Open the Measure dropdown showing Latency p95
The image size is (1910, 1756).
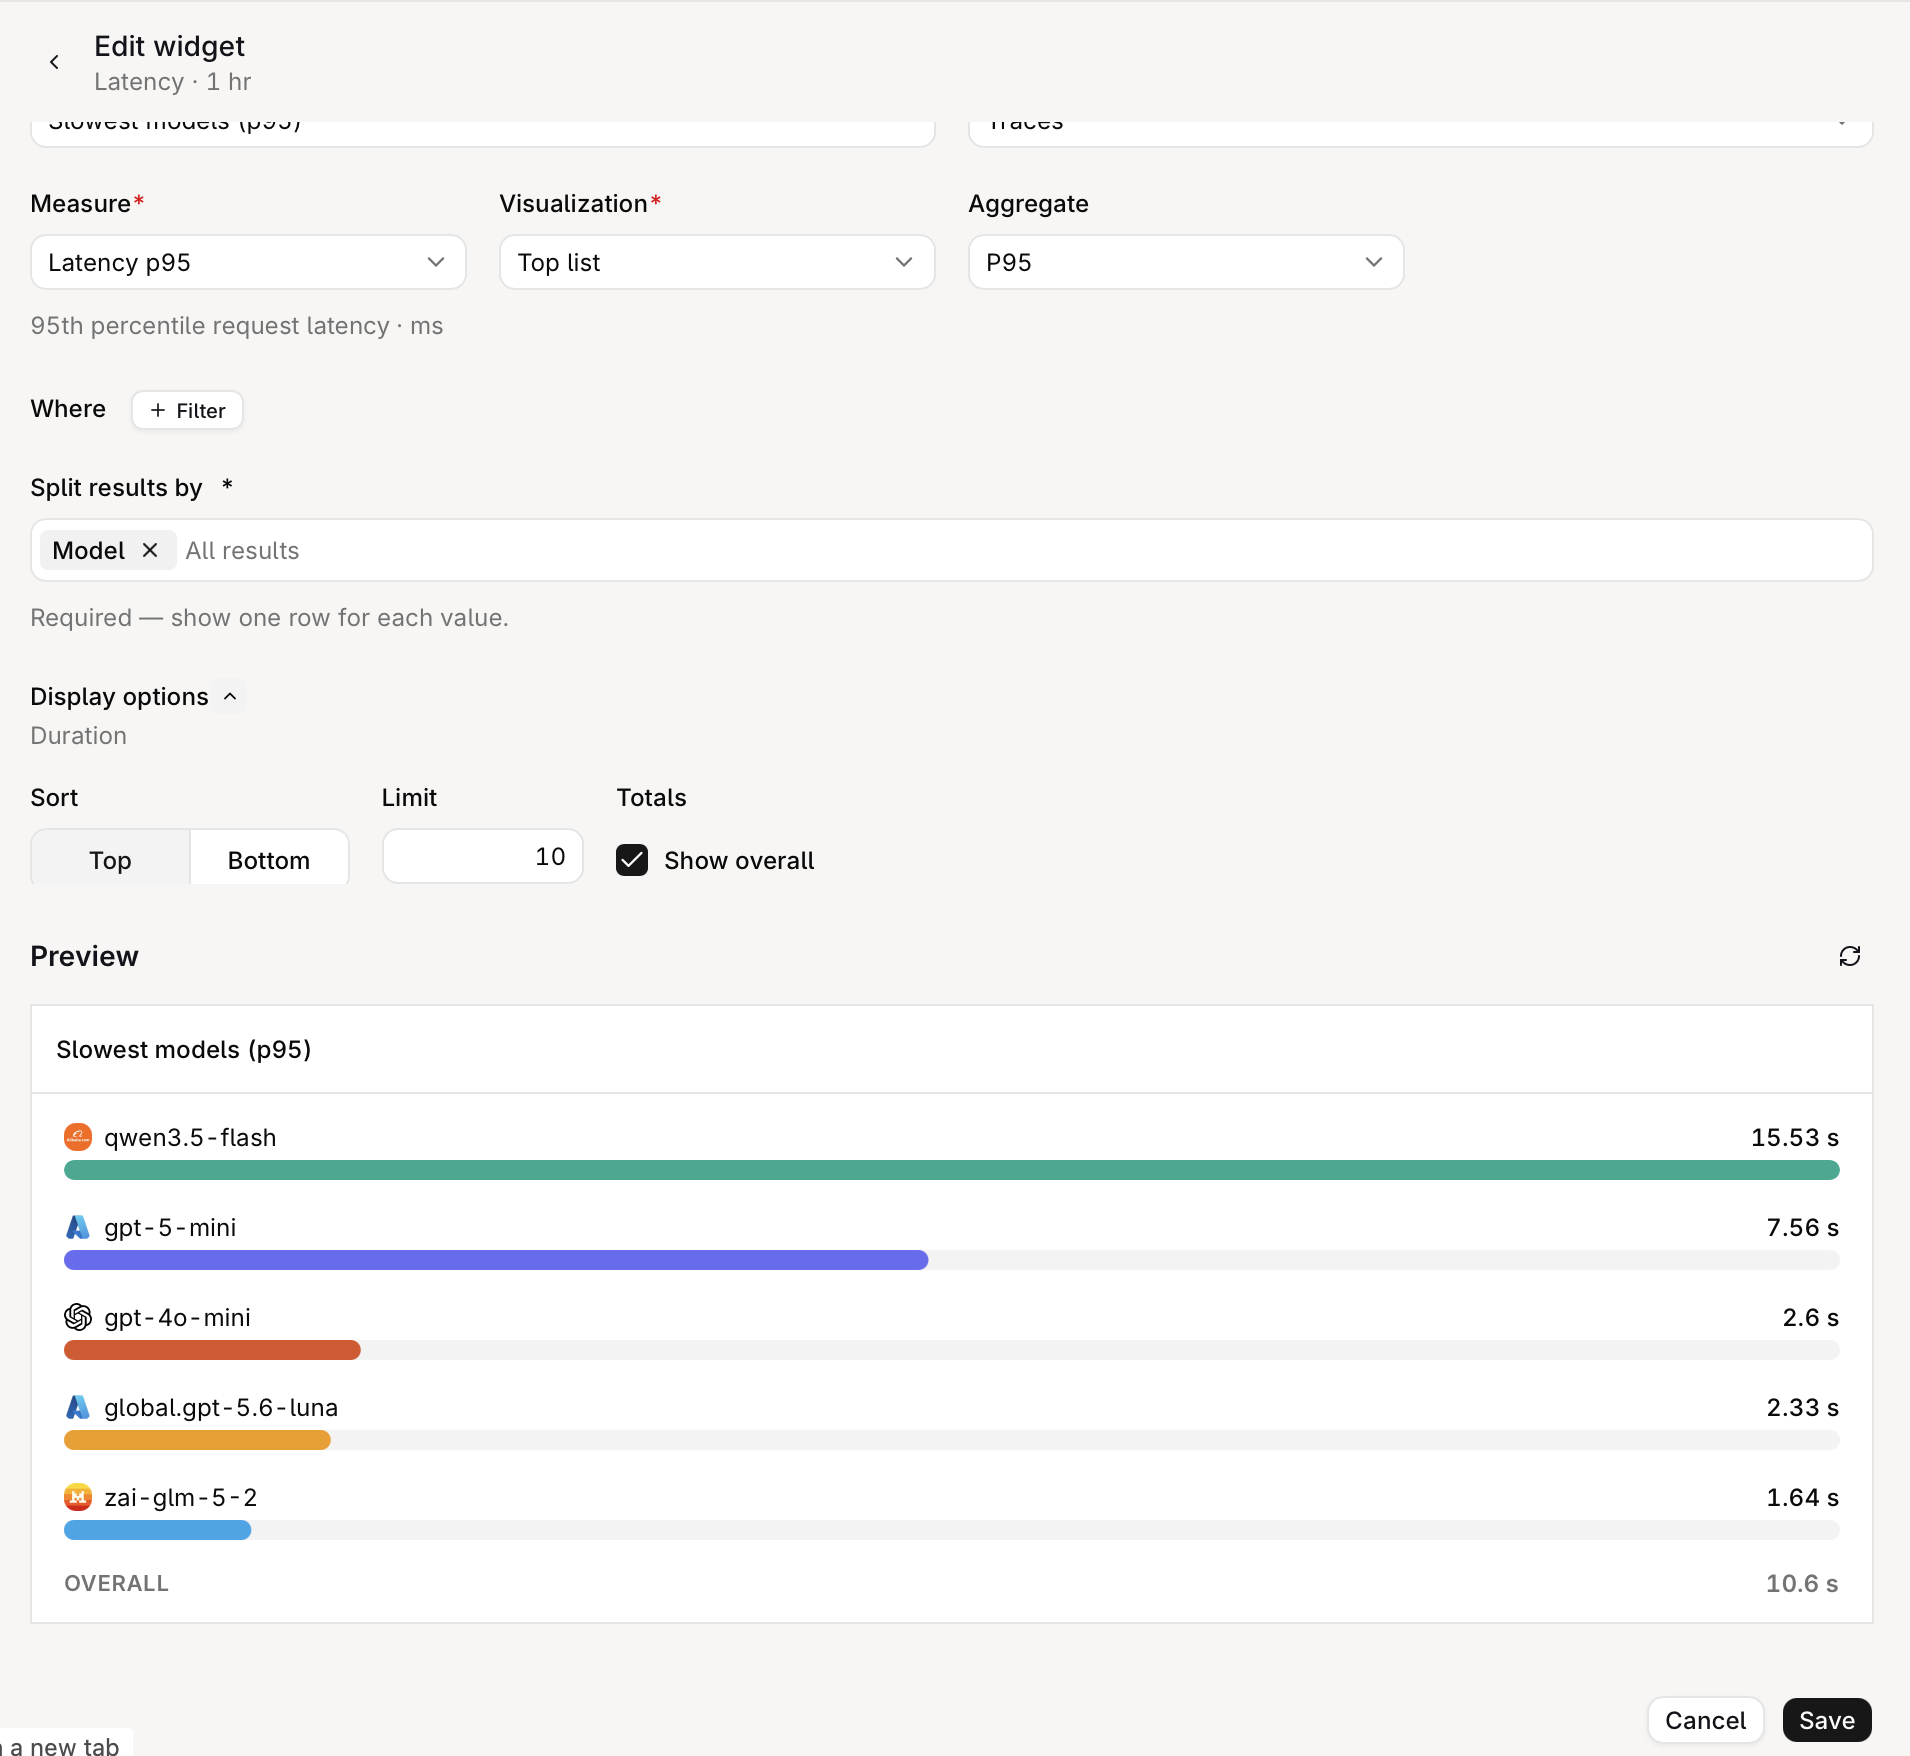tap(248, 262)
